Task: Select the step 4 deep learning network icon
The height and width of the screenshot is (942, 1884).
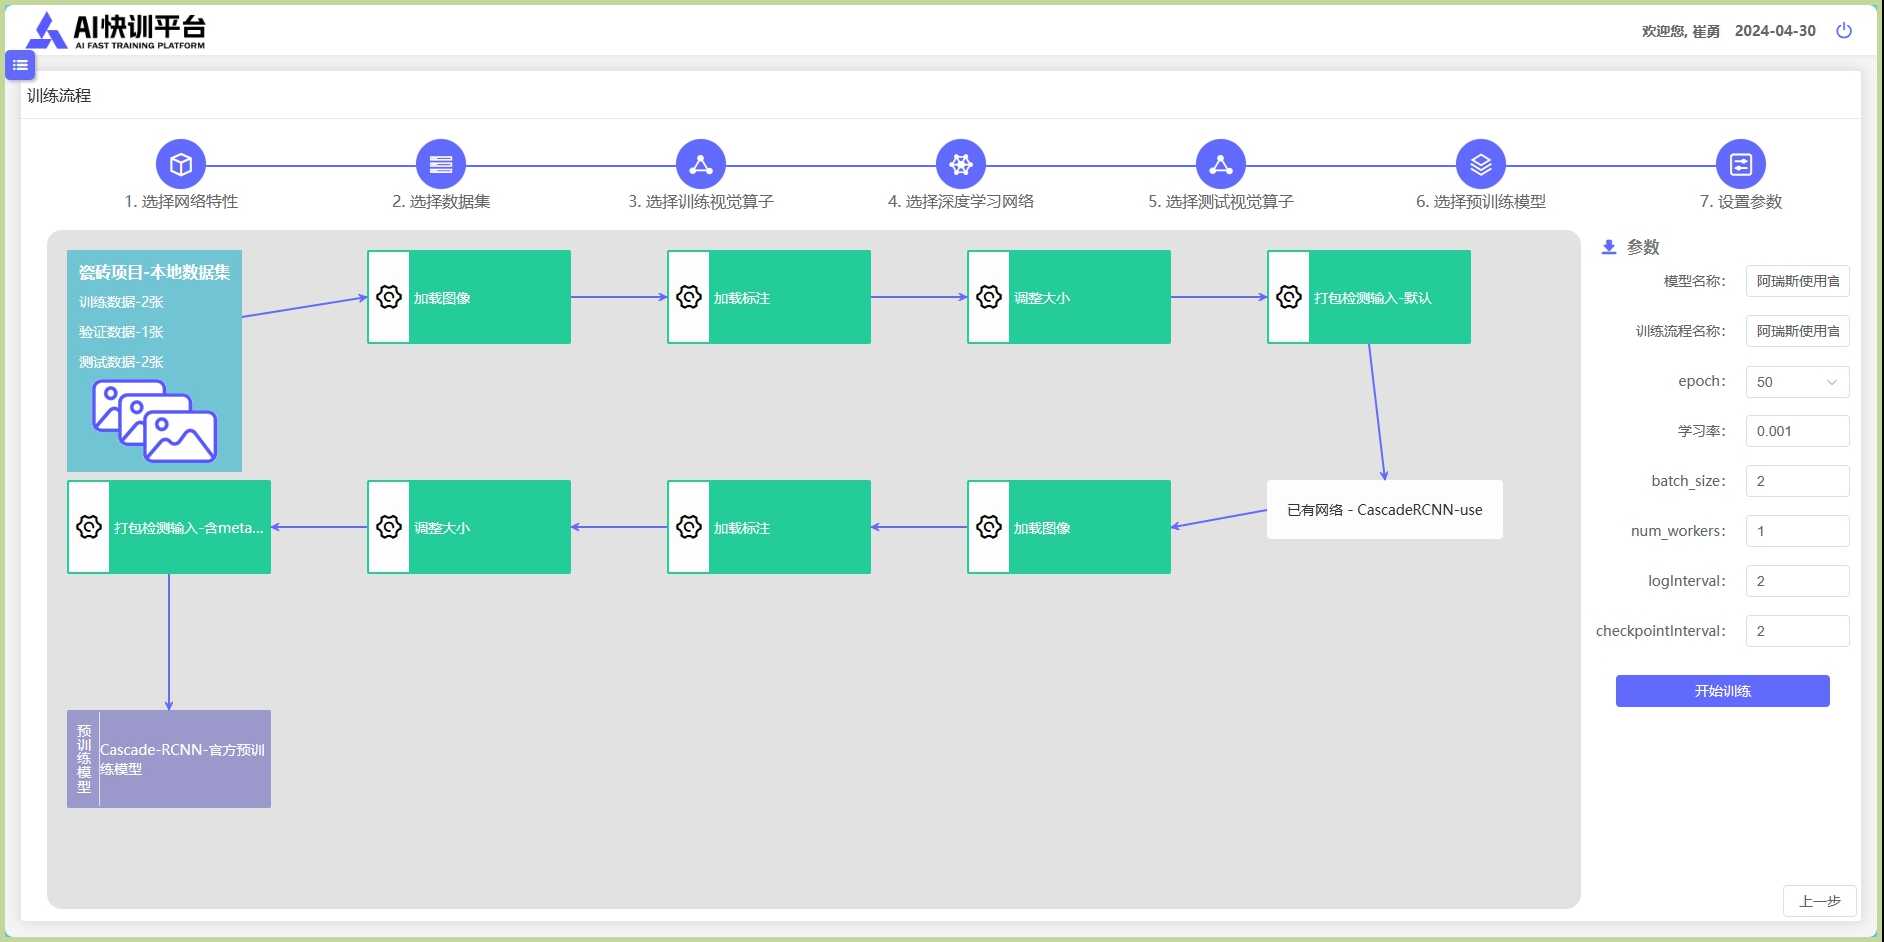Action: click(x=961, y=164)
